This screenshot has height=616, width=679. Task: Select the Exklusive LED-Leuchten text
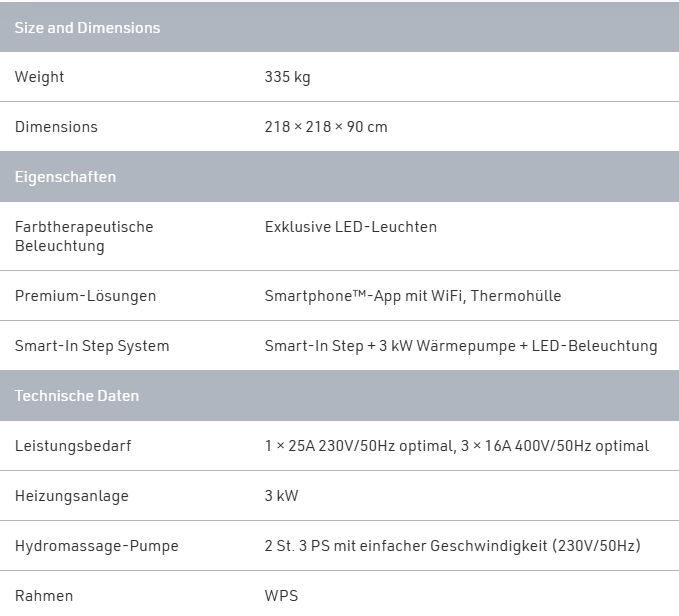350,227
